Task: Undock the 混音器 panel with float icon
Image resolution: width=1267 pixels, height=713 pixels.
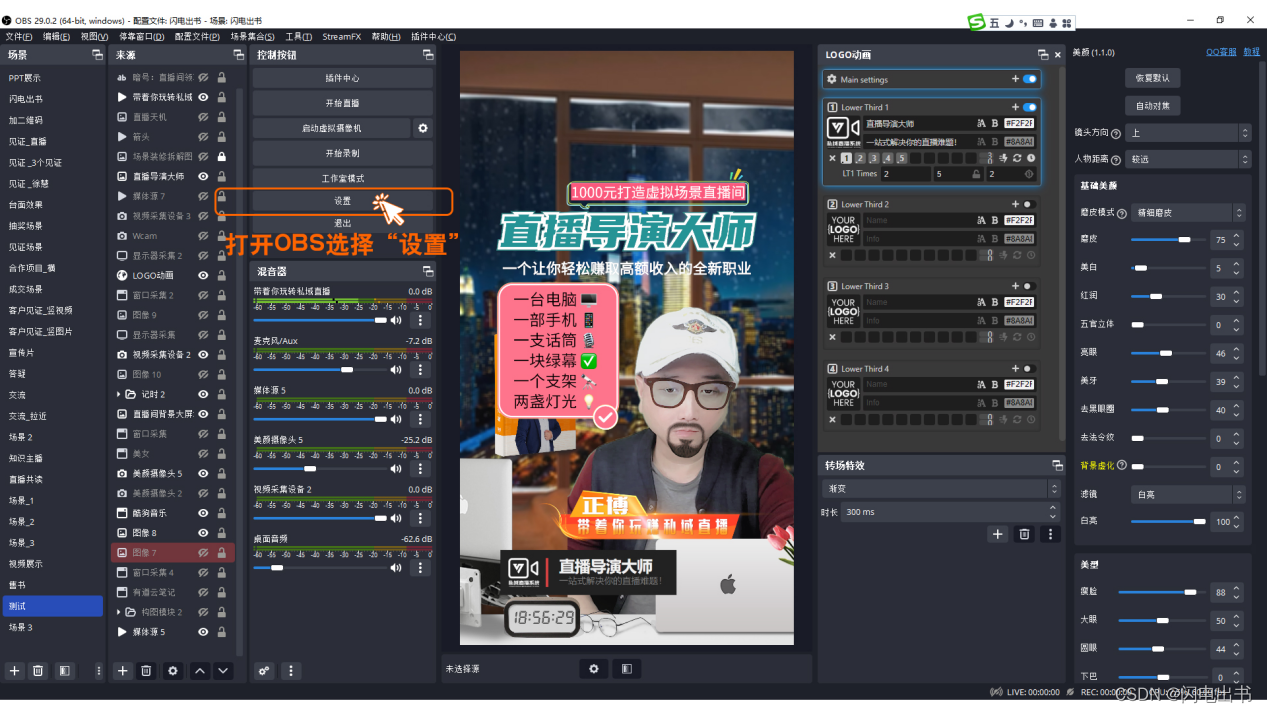Action: pos(428,271)
